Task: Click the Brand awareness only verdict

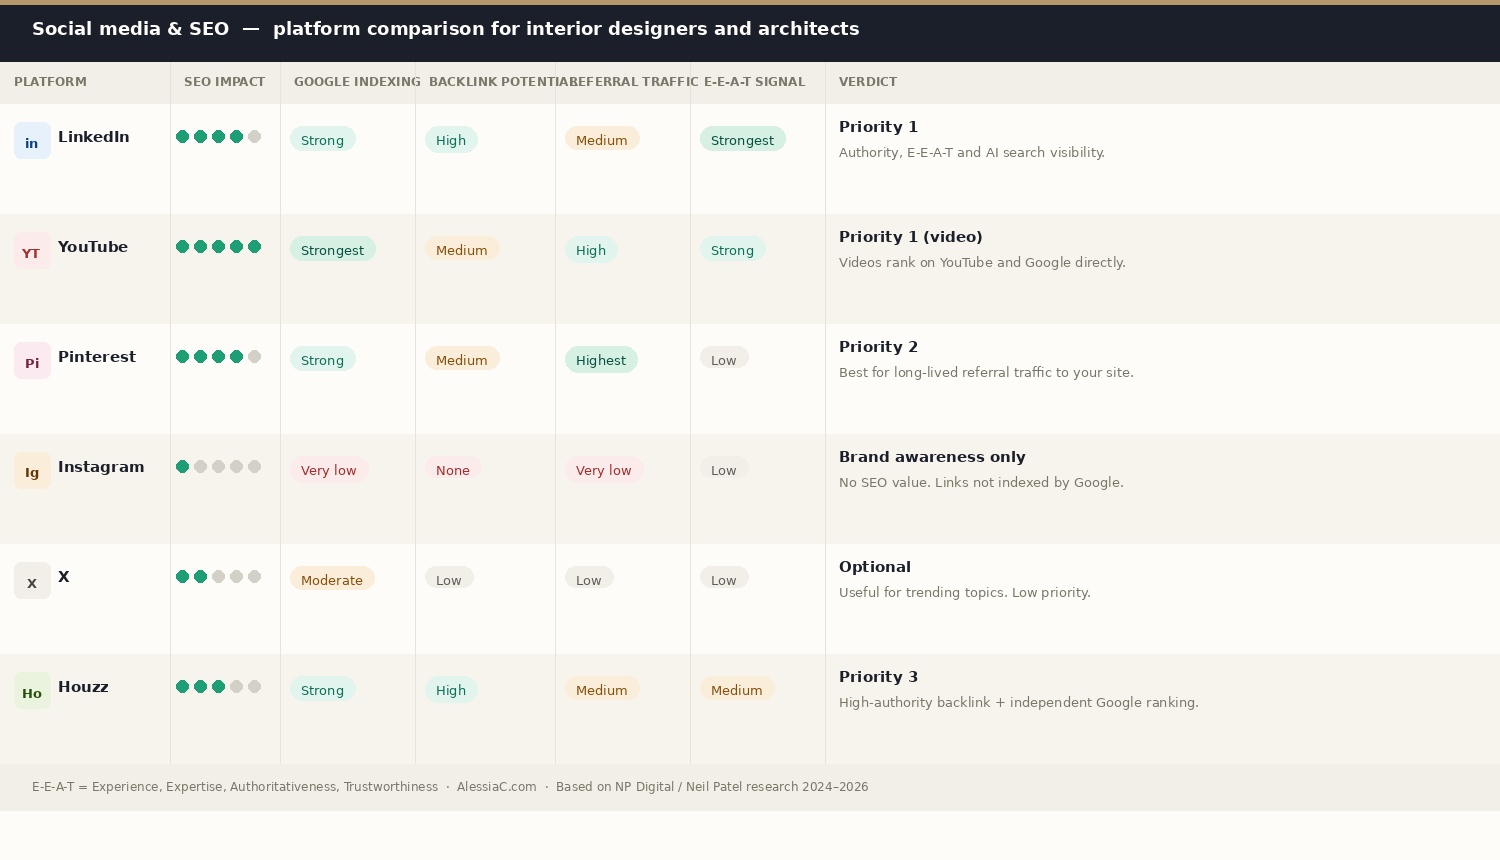Action: pos(932,457)
